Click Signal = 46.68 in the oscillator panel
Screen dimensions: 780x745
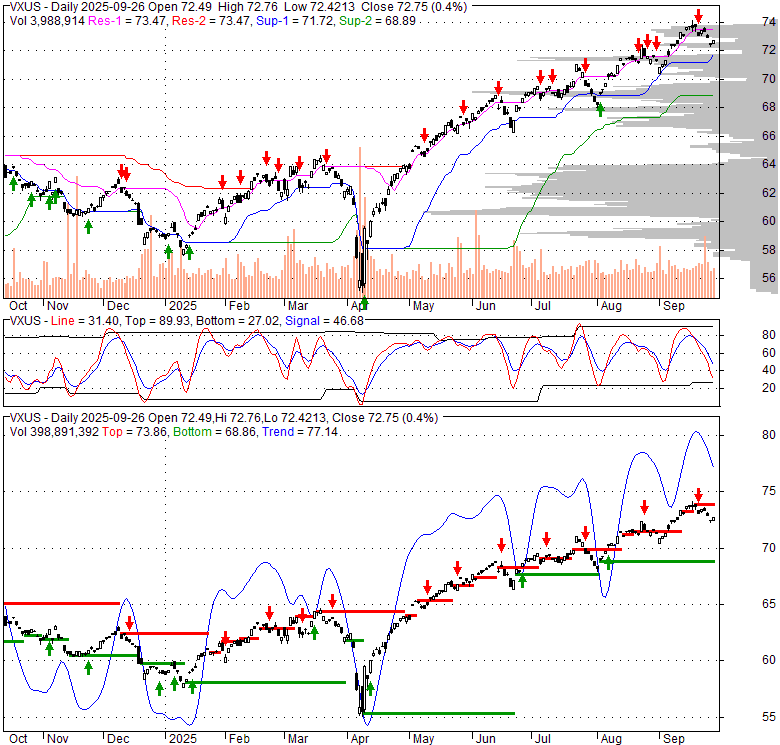click(x=324, y=321)
